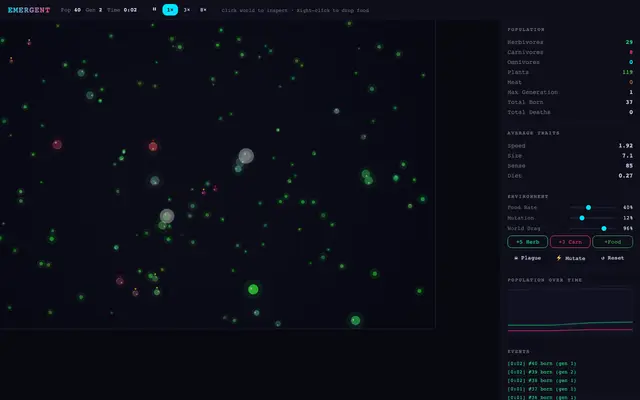This screenshot has width=640, height=400.
Task: Click the average Sense trait row
Action: tap(570, 166)
